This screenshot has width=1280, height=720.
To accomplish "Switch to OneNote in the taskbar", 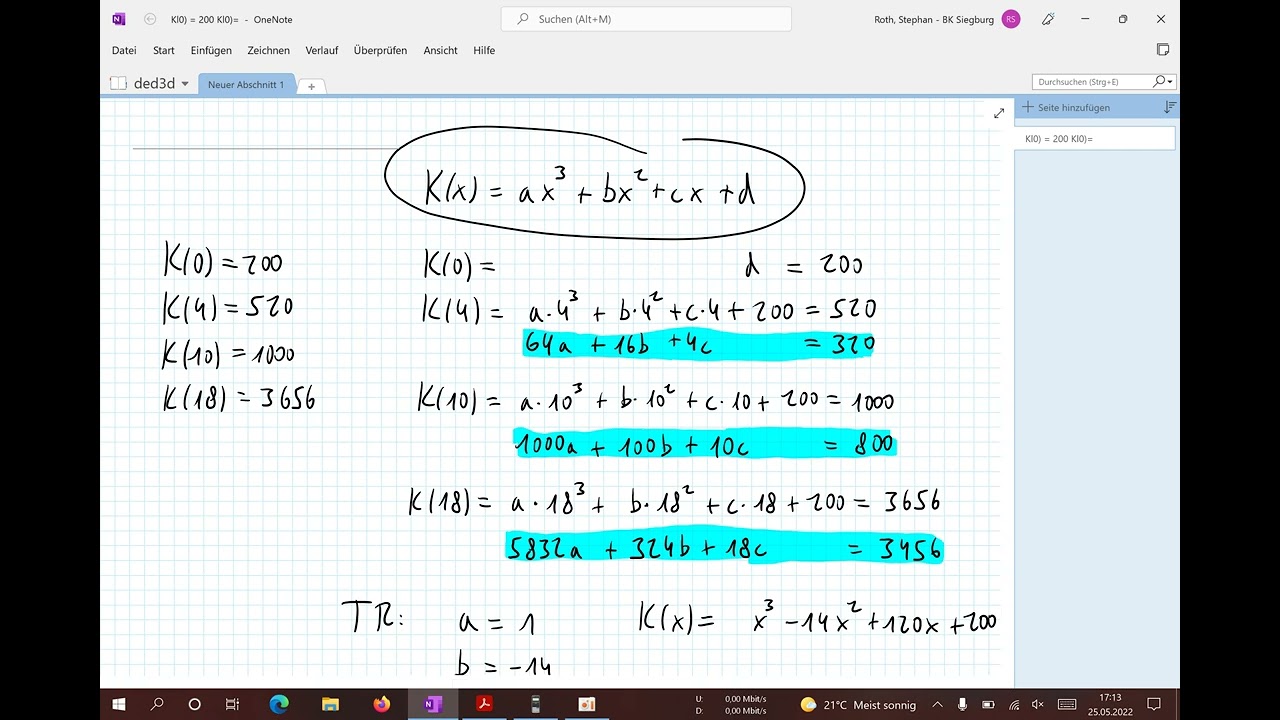I will coord(432,704).
